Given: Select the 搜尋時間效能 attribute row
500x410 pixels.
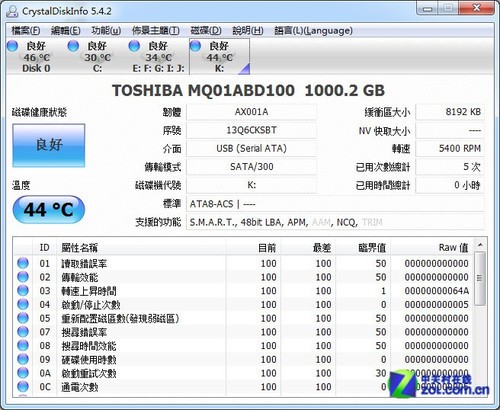Looking at the screenshot, I should [x=244, y=346].
